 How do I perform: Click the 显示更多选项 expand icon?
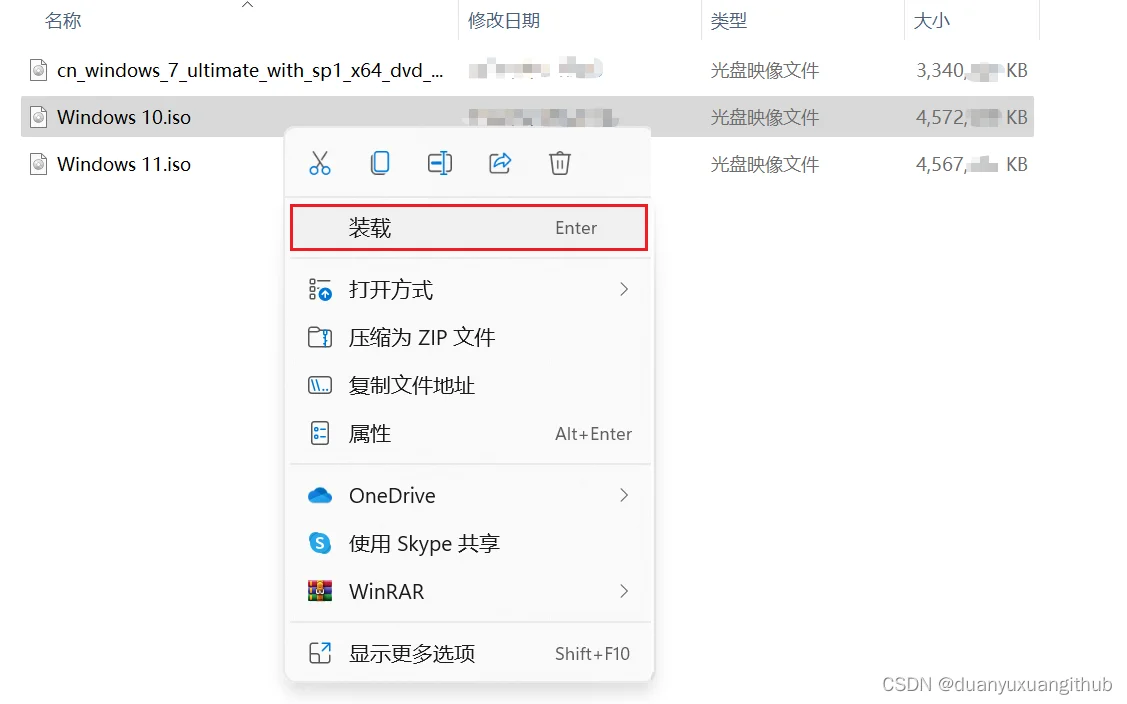tap(320, 653)
